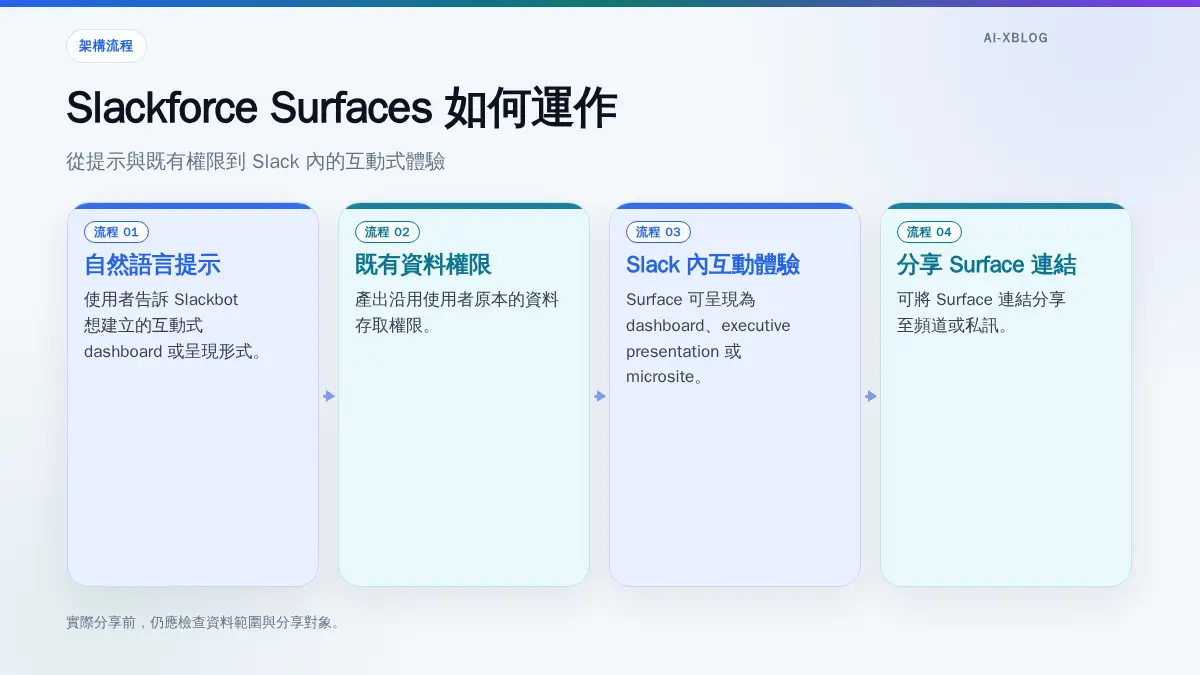The width and height of the screenshot is (1200, 675).
Task: Click text line microsite。
Action: click(665, 377)
